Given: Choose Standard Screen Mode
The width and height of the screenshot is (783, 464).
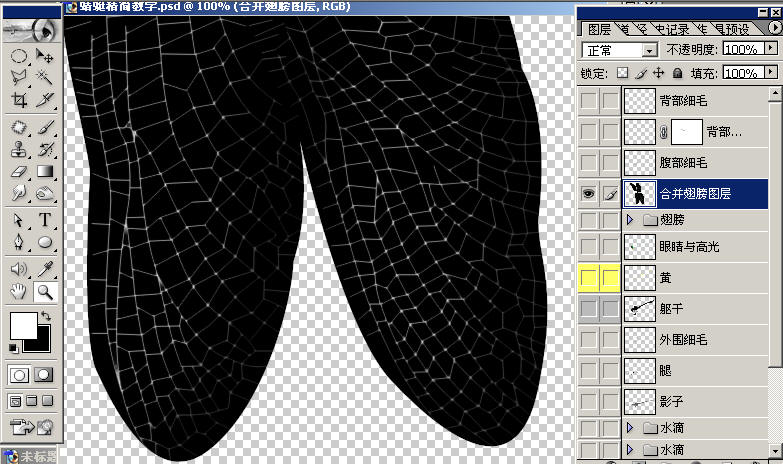Looking at the screenshot, I should pyautogui.click(x=15, y=401).
